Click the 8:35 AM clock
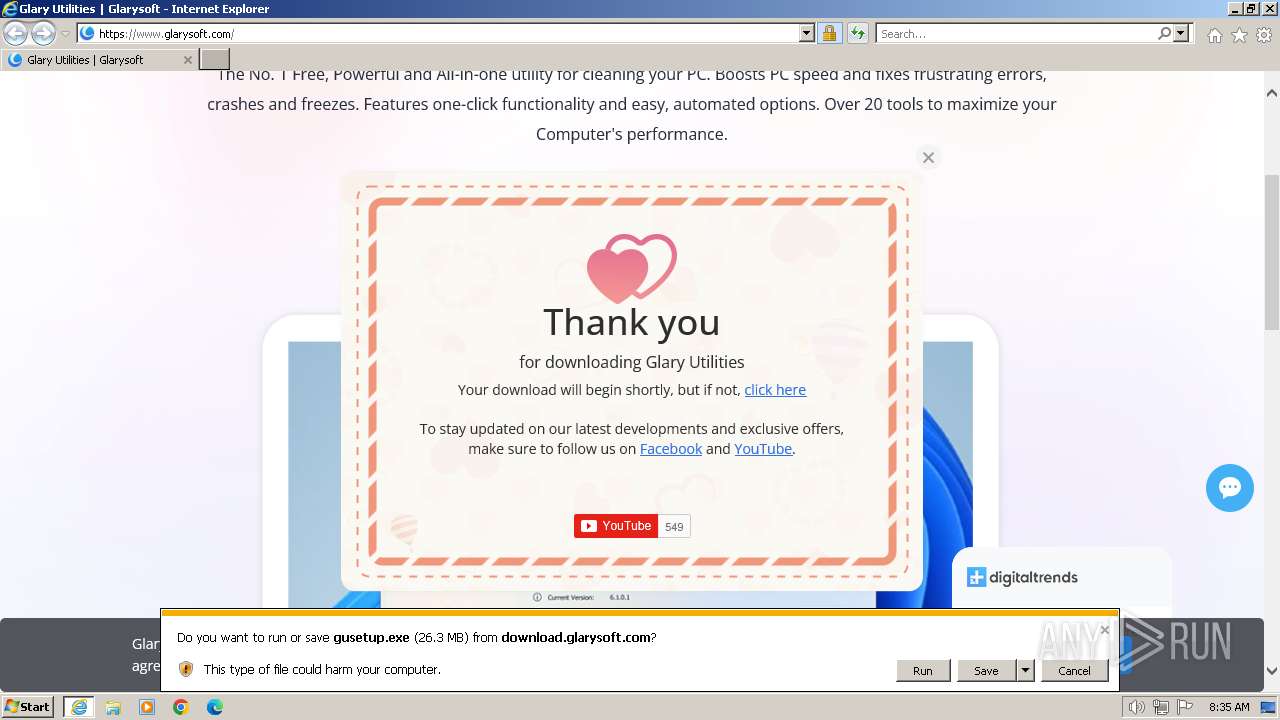Viewport: 1280px width, 720px height. click(x=1229, y=707)
